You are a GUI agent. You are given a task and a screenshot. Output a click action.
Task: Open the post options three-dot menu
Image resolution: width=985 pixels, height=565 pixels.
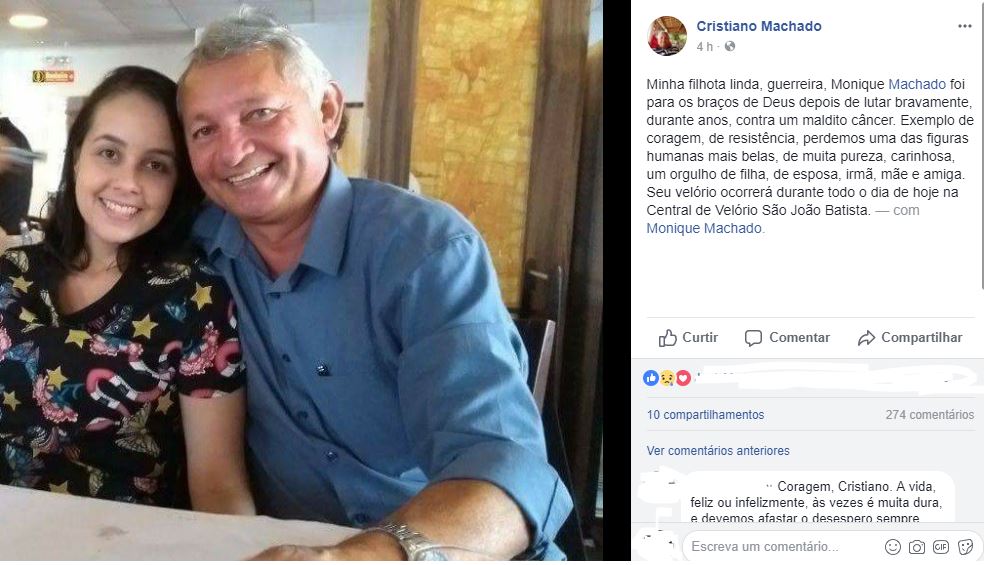click(964, 26)
